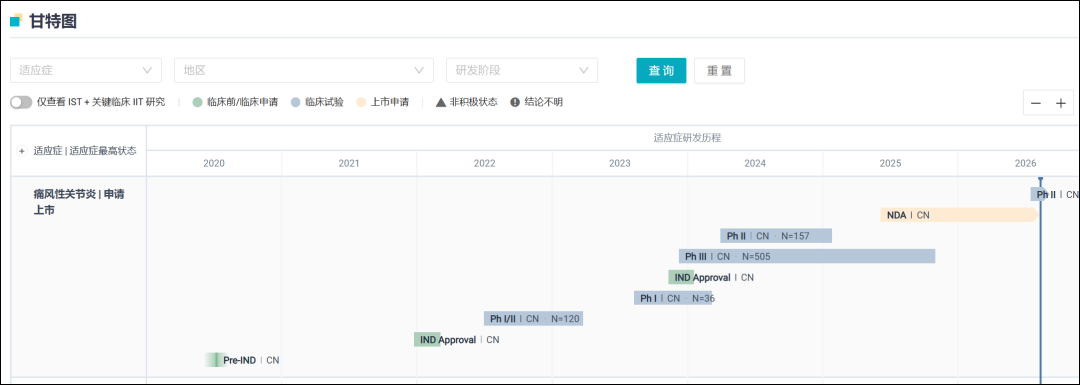Select the NDA | CN bar
Viewport: 1080px width, 385px height.
959,215
